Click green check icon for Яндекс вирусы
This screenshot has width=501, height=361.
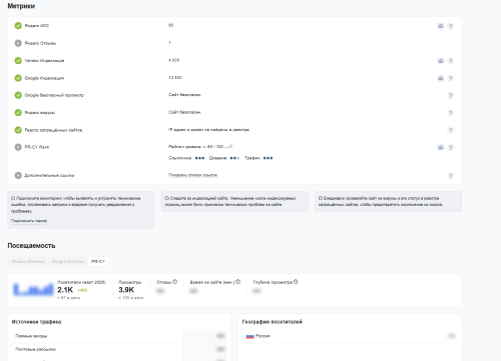[18, 113]
